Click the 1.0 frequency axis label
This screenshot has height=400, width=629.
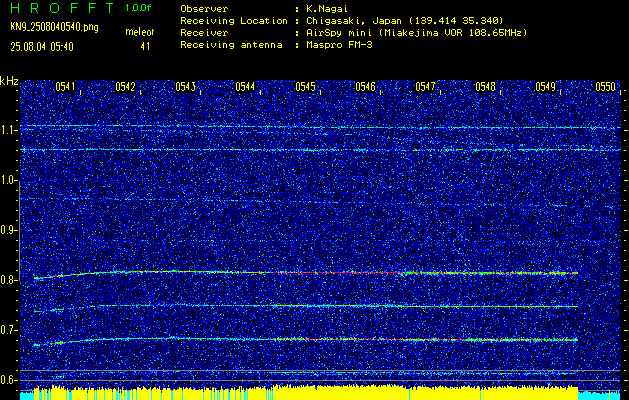[8, 180]
